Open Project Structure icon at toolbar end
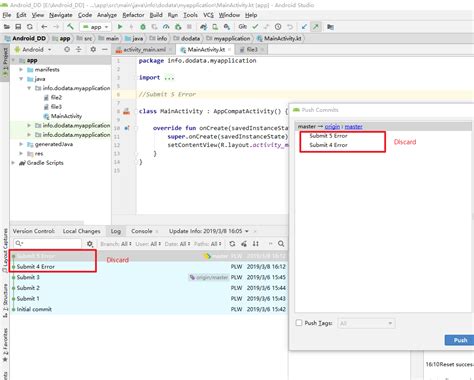474x380 pixels. [330, 27]
